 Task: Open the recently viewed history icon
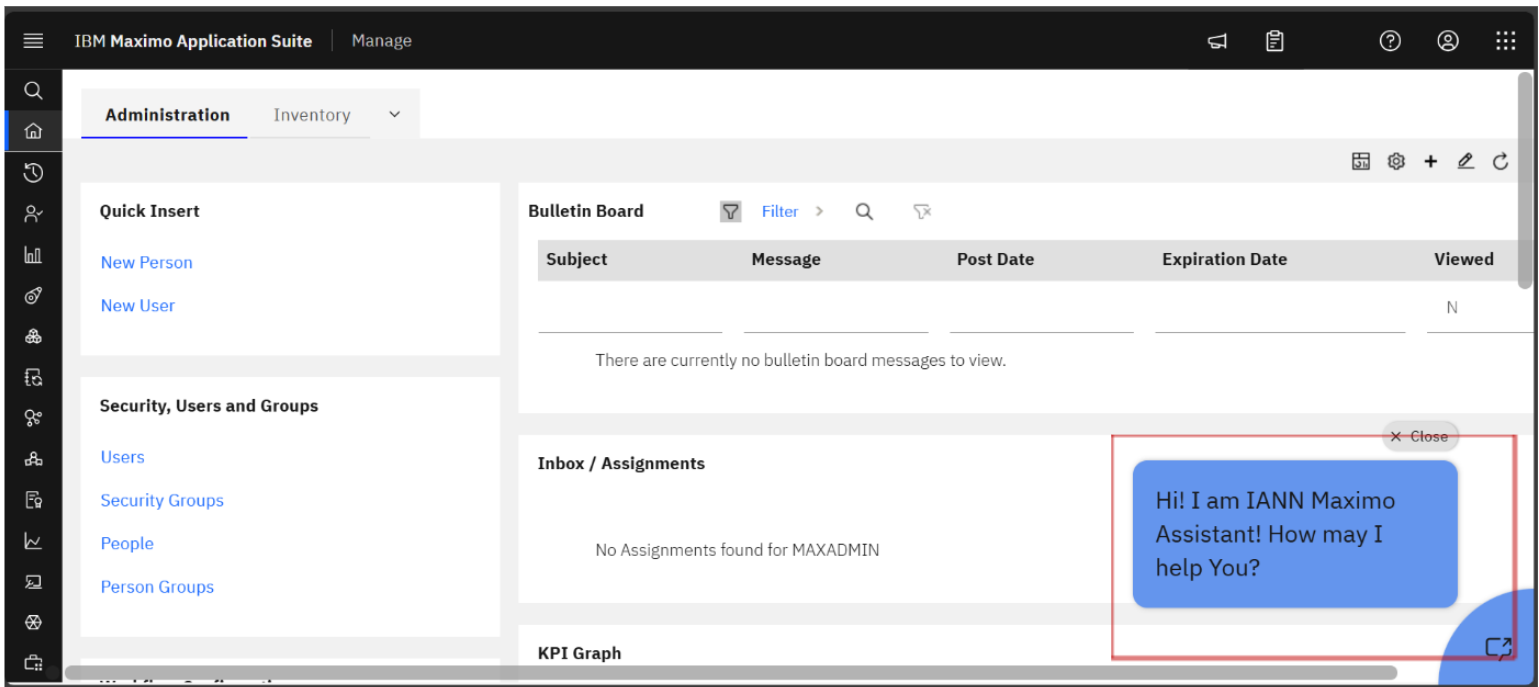click(33, 172)
